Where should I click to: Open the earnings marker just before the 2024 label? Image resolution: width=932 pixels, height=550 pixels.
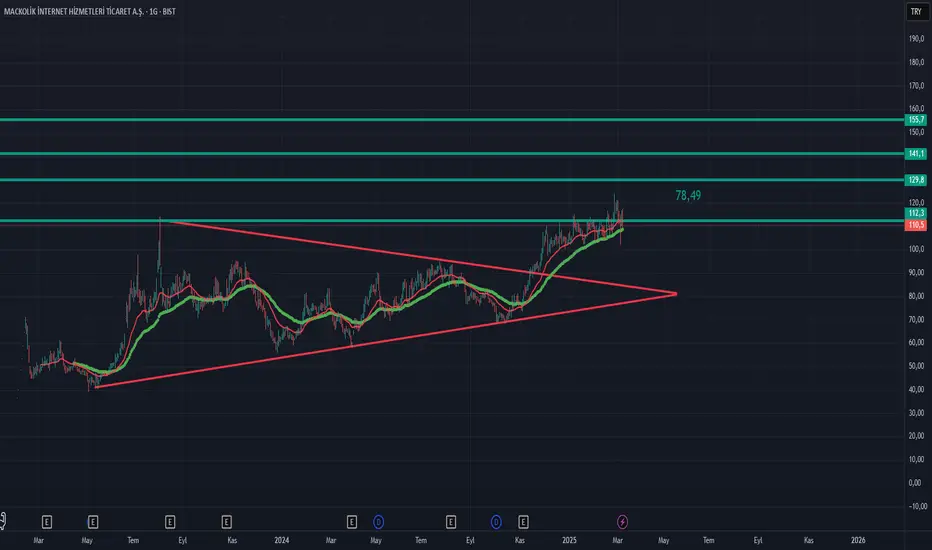pyautogui.click(x=226, y=522)
